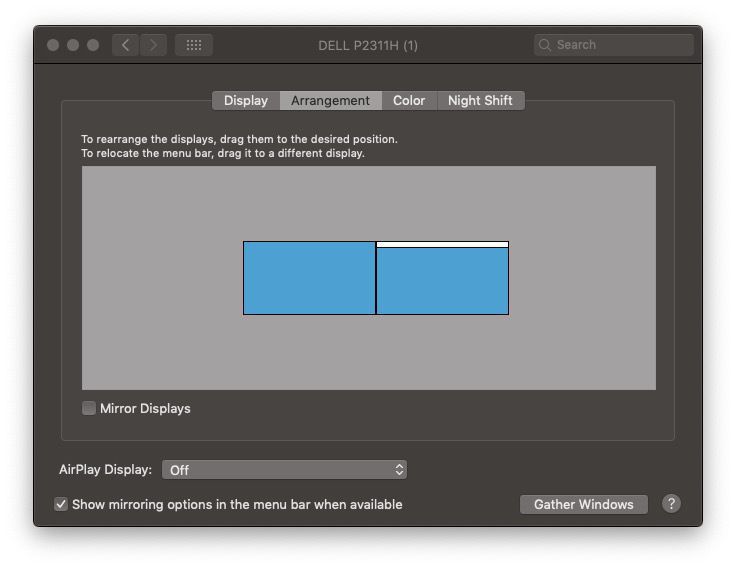Image resolution: width=736 pixels, height=568 pixels.
Task: Open the Color tab
Action: [x=409, y=101]
